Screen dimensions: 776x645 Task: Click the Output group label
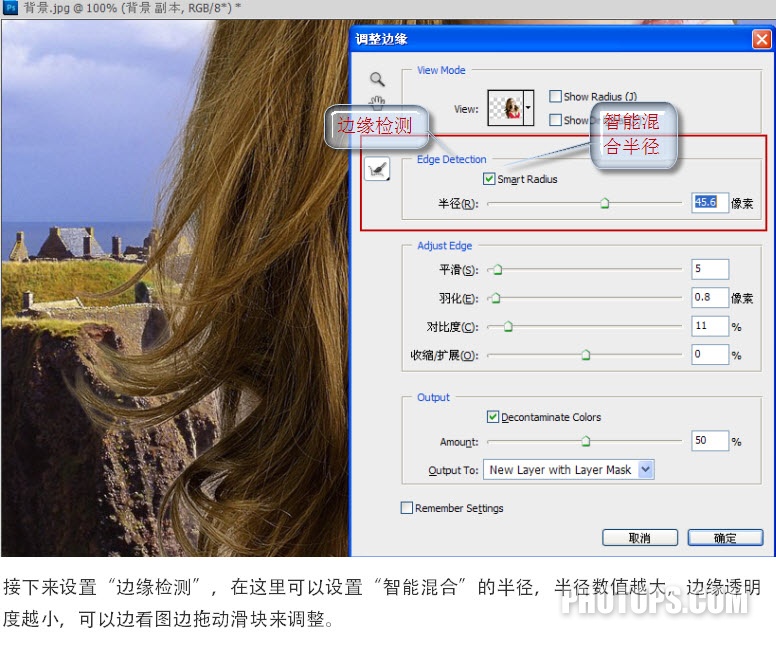pos(433,397)
